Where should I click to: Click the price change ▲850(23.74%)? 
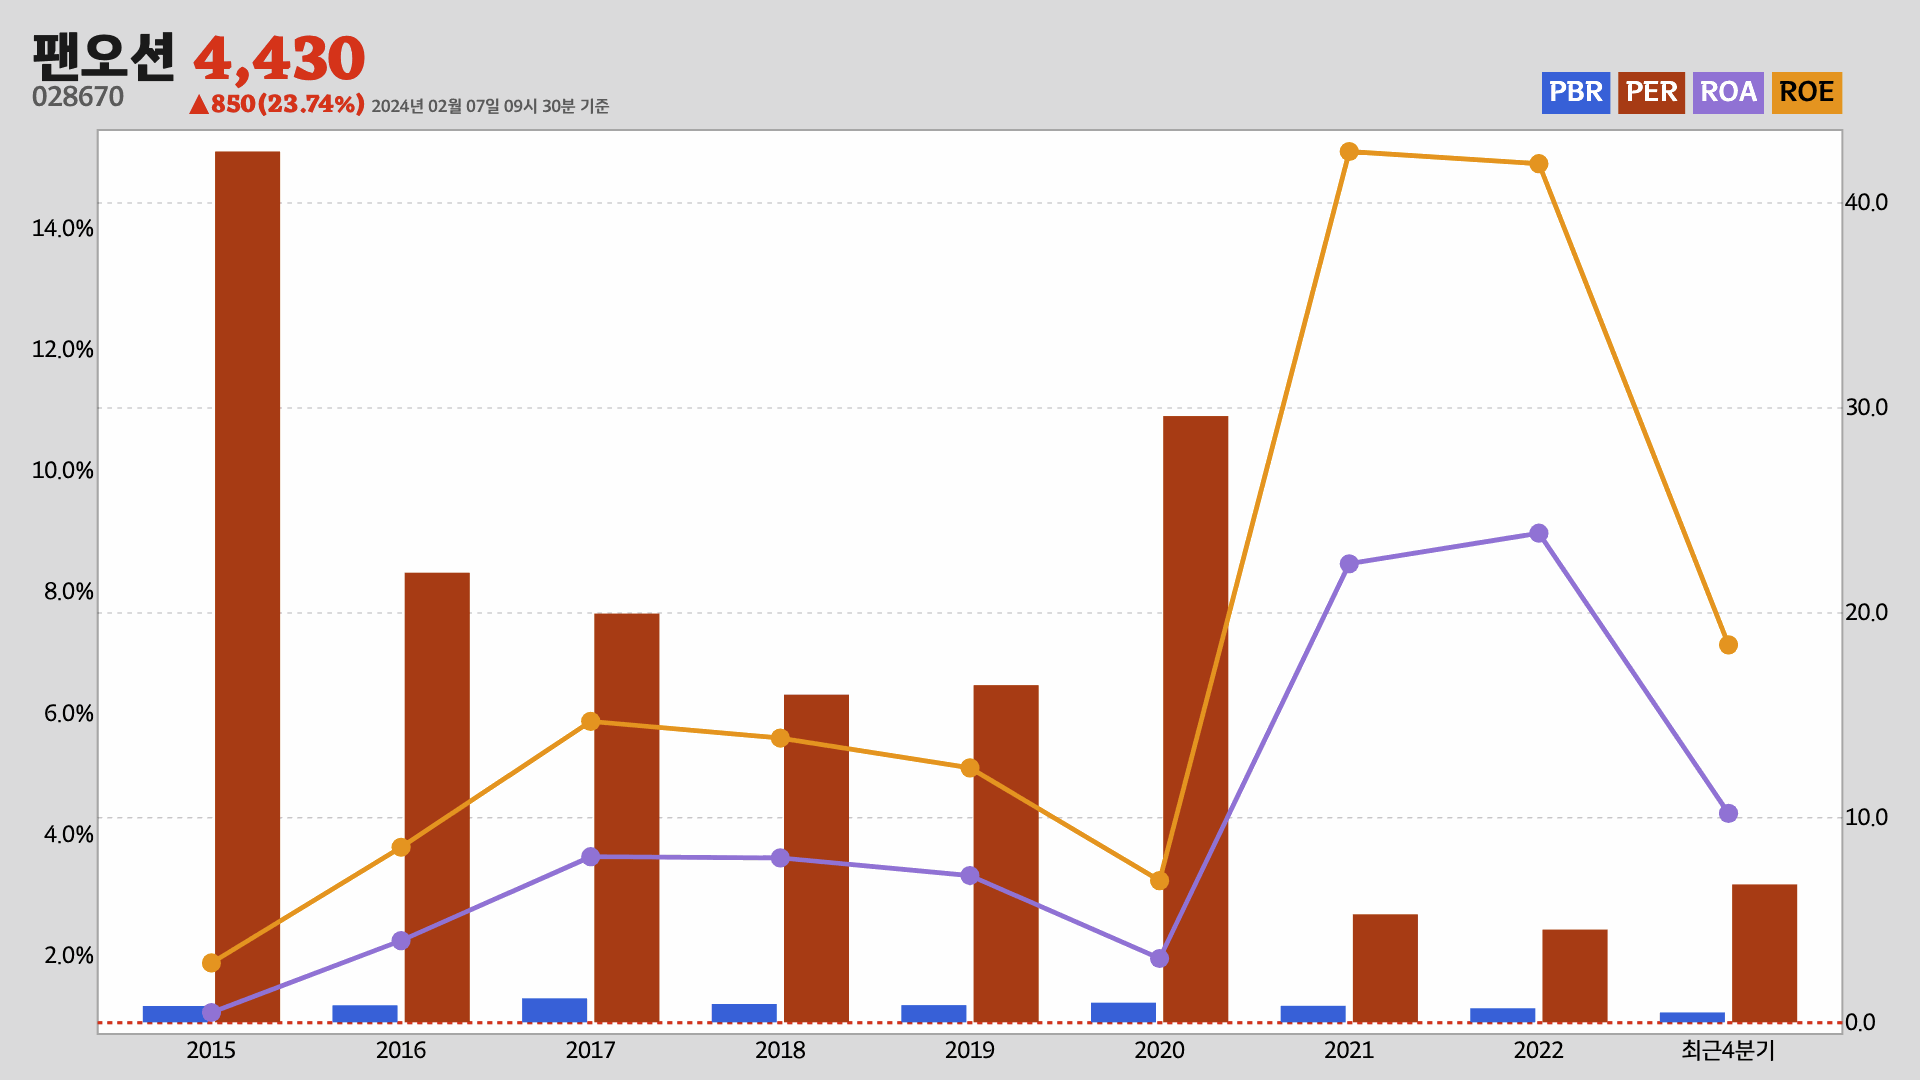277,104
